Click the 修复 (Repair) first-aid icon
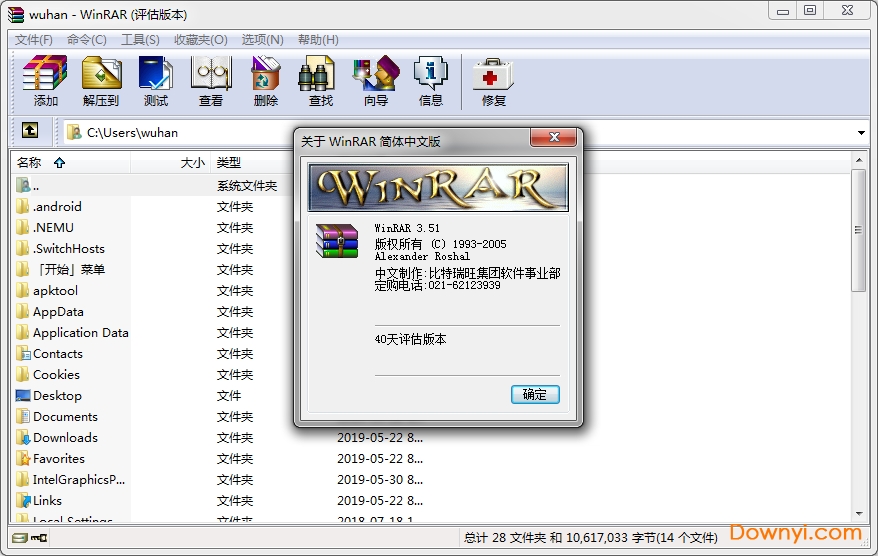878x556 pixels. (x=493, y=74)
